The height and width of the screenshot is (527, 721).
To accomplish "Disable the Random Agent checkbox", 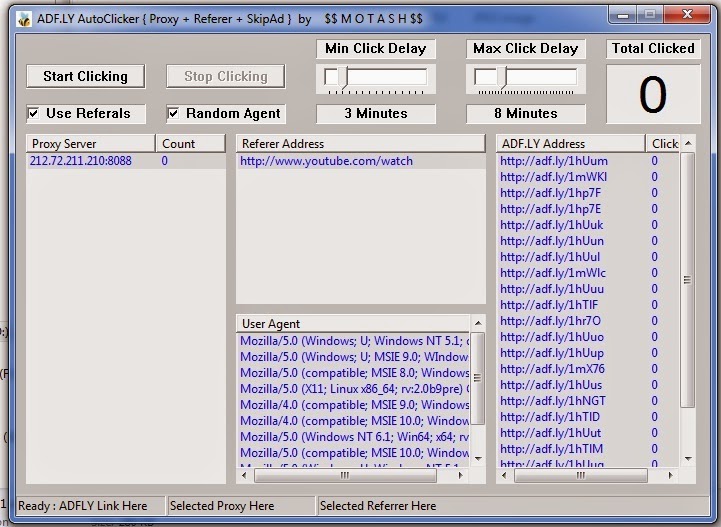I will tap(173, 113).
